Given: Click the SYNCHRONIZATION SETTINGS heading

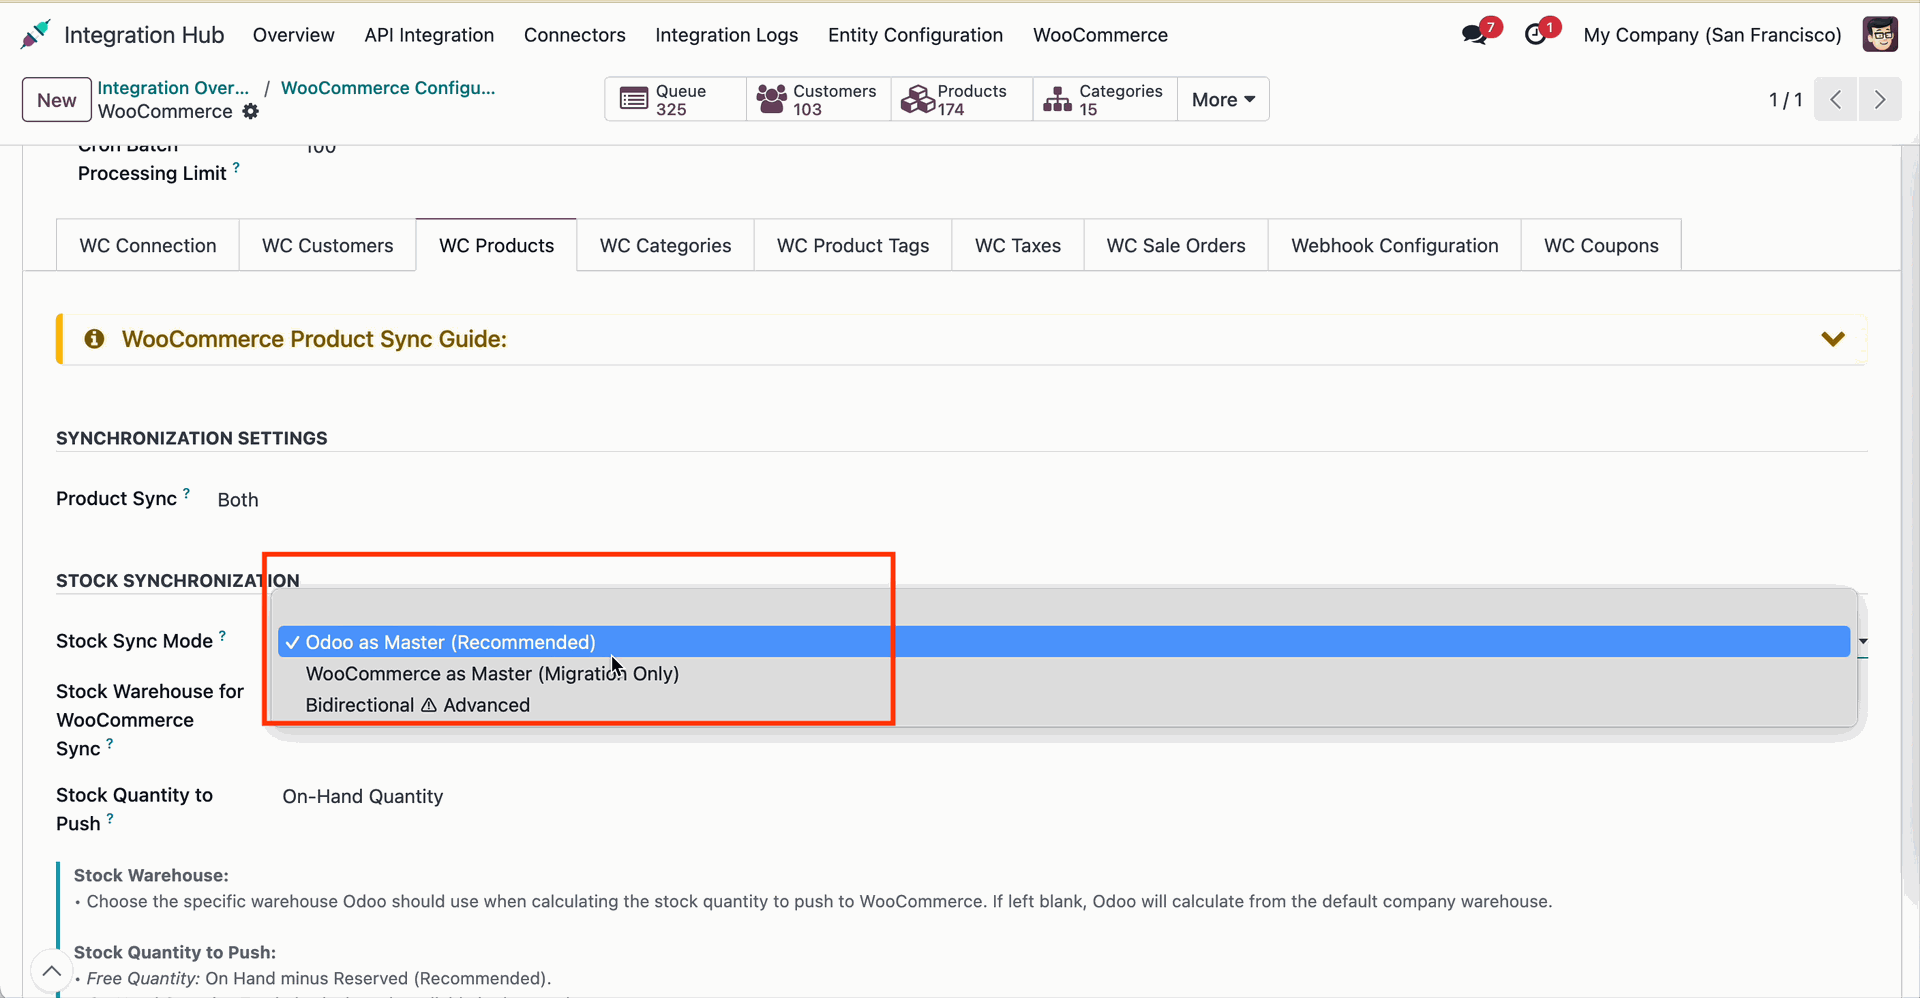Looking at the screenshot, I should [x=192, y=438].
